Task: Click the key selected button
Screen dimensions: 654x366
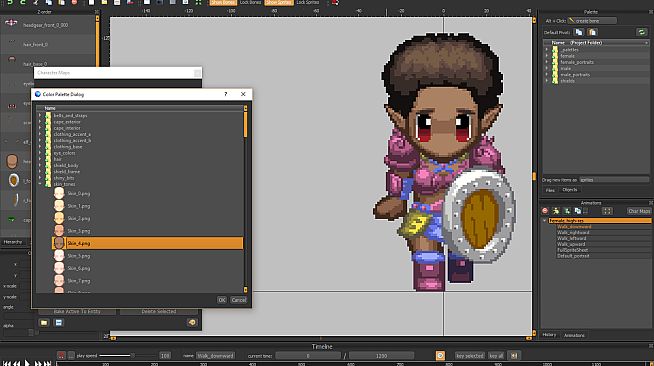Action: (470, 356)
